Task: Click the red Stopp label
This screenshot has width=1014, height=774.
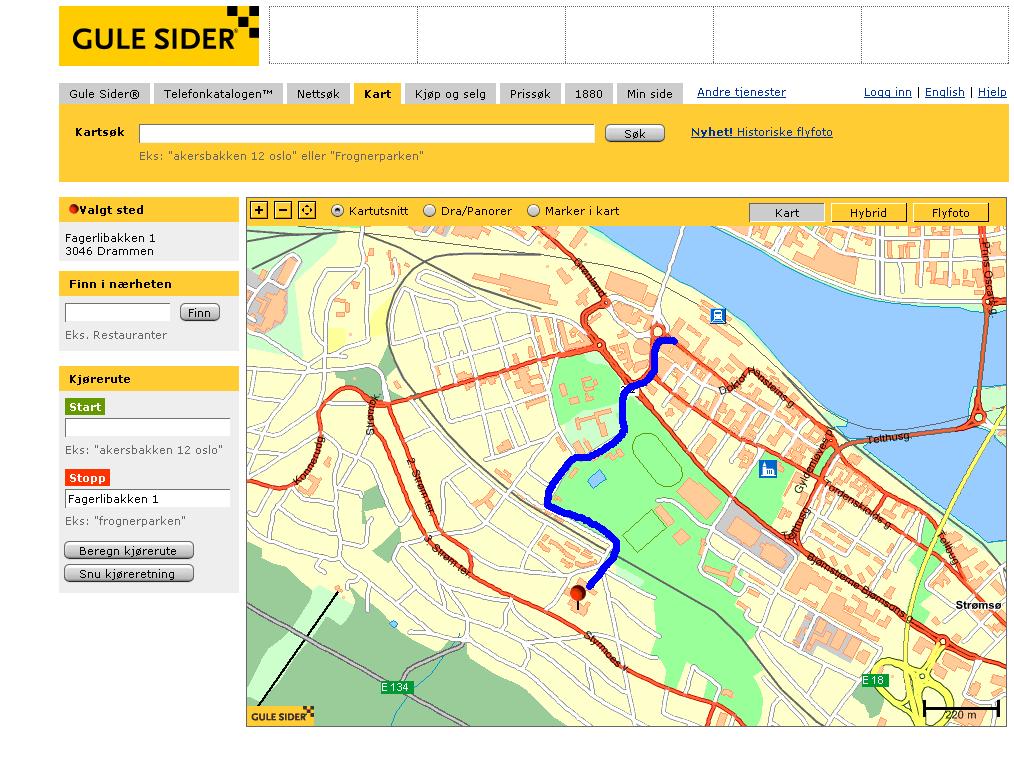Action: tap(87, 478)
